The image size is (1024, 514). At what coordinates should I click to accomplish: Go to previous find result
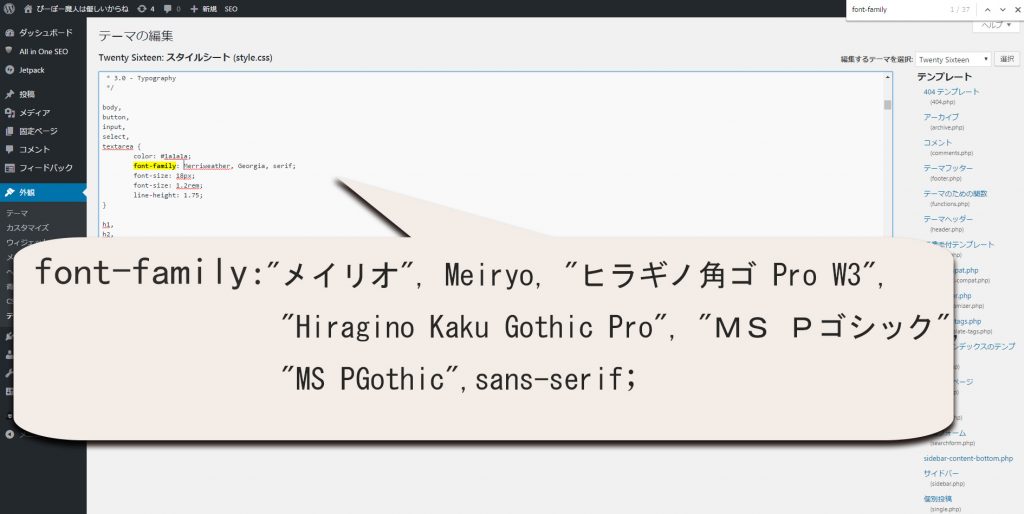pos(987,10)
